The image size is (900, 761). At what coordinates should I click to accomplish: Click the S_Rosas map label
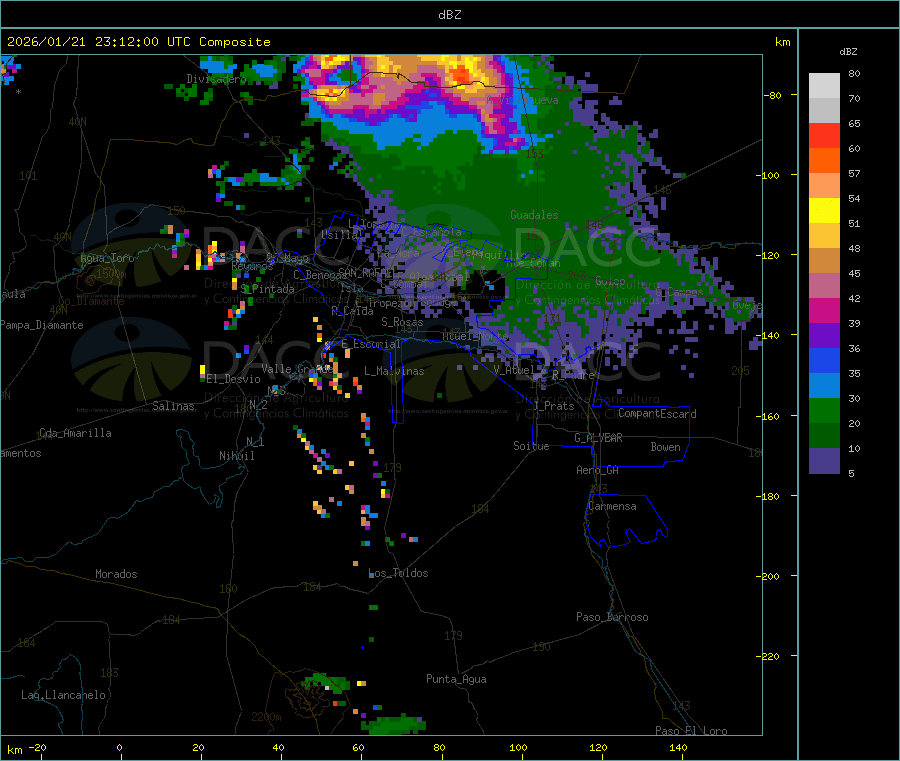[402, 322]
